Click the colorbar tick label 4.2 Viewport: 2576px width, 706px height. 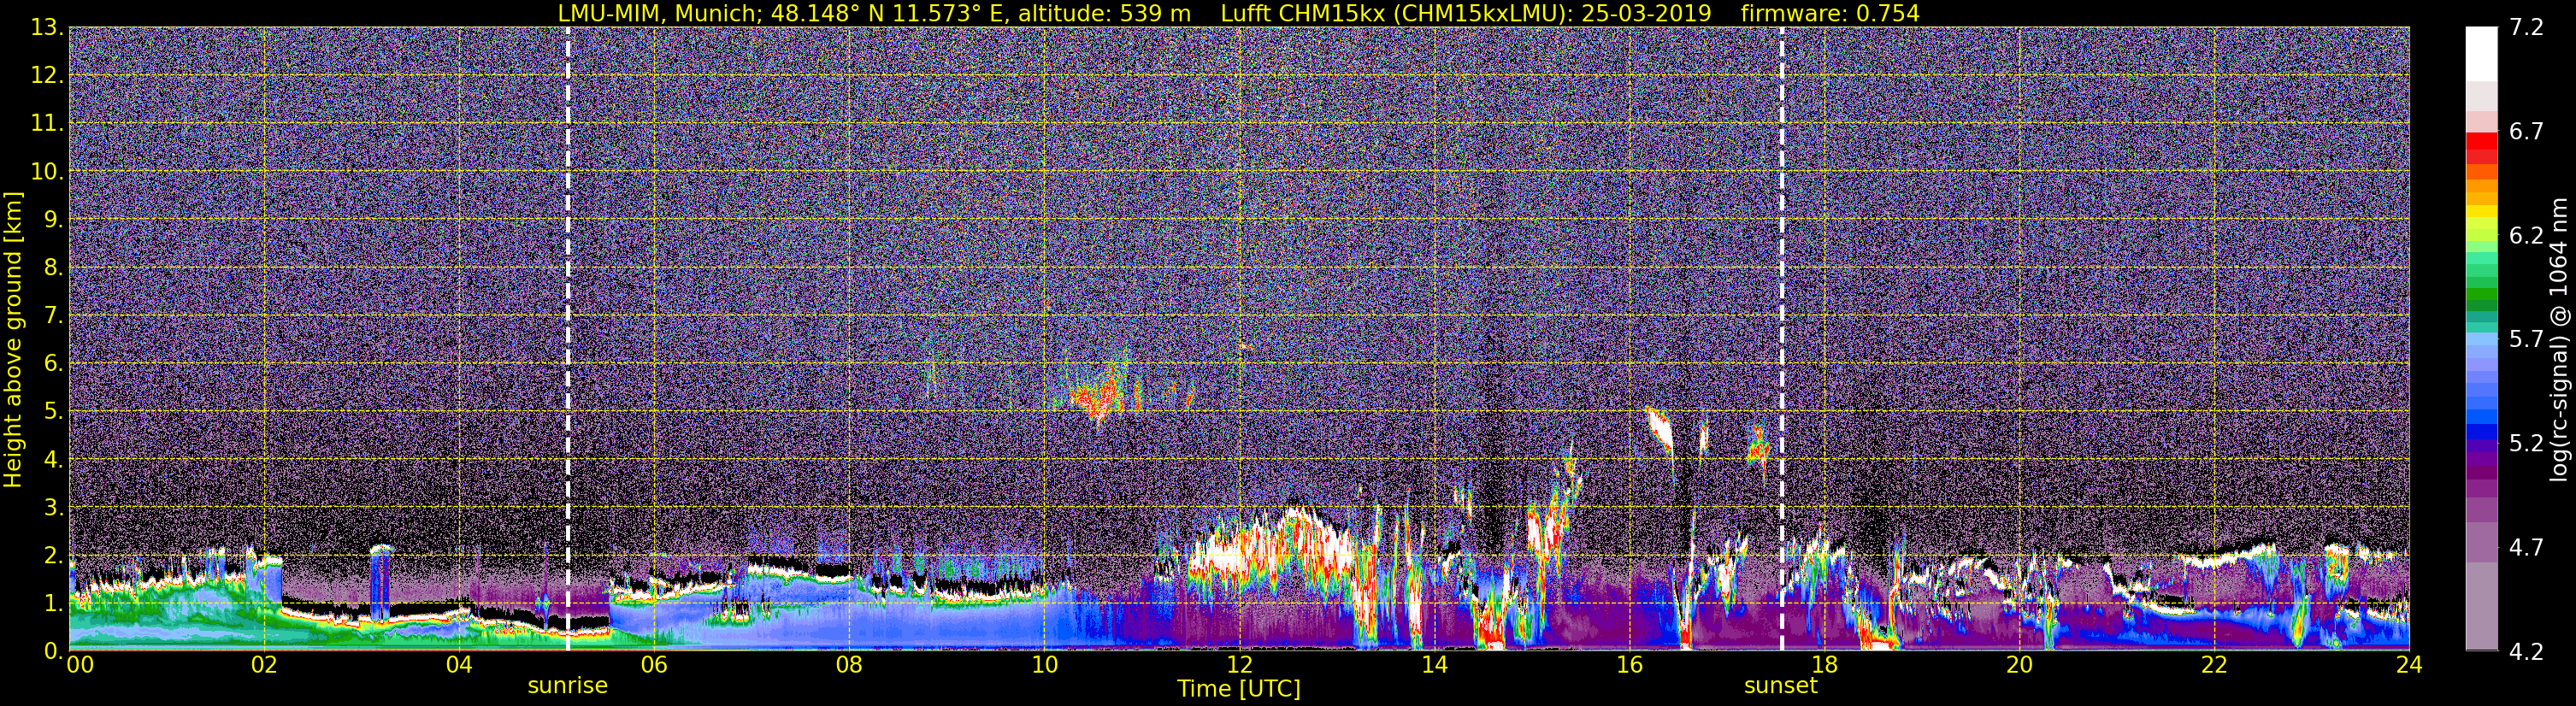click(x=2526, y=652)
